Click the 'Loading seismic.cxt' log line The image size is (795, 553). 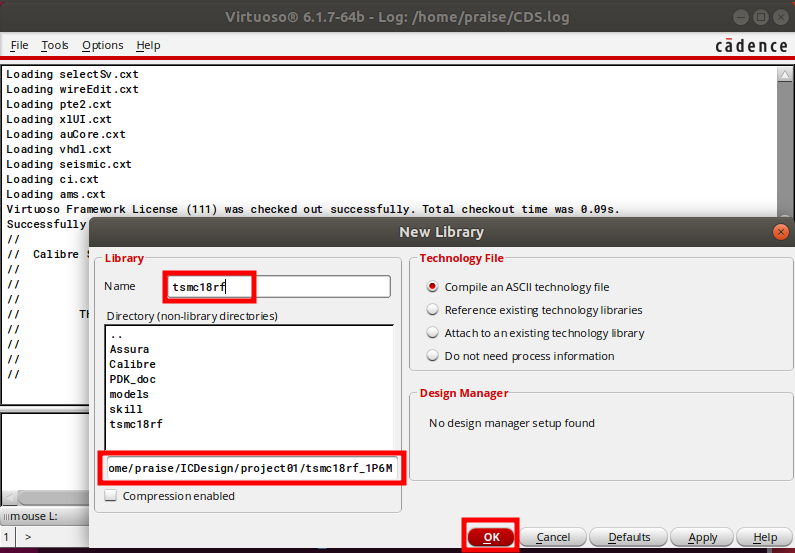68,164
